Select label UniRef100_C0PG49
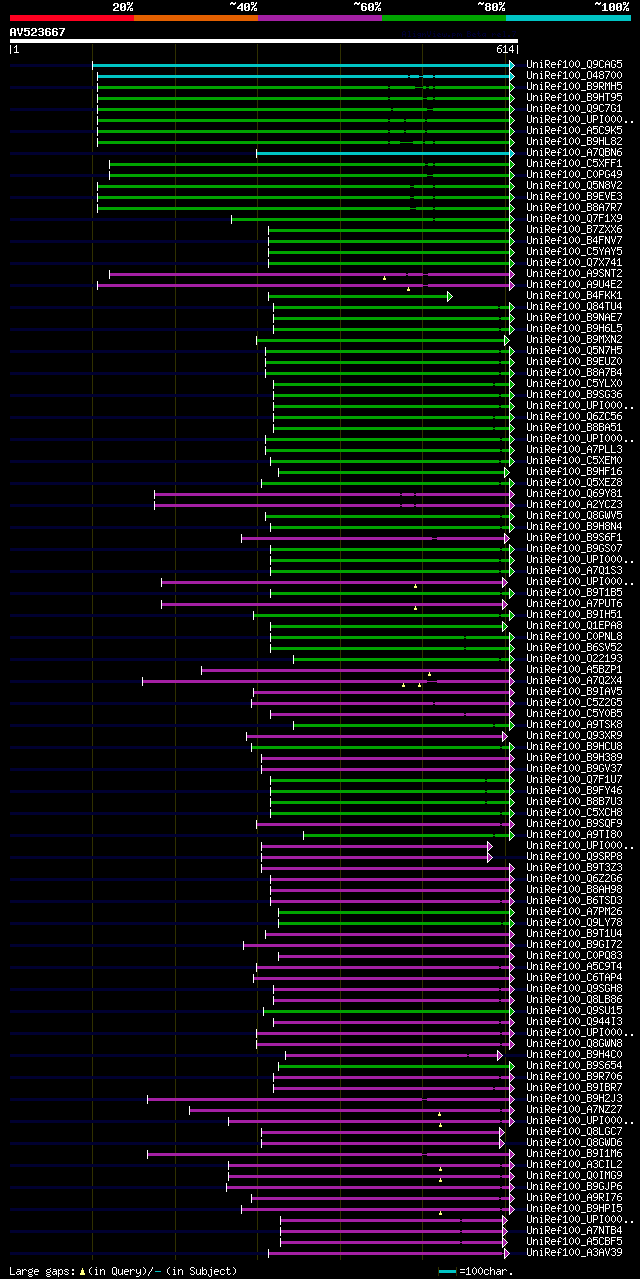The width and height of the screenshot is (640, 1279). coord(573,174)
